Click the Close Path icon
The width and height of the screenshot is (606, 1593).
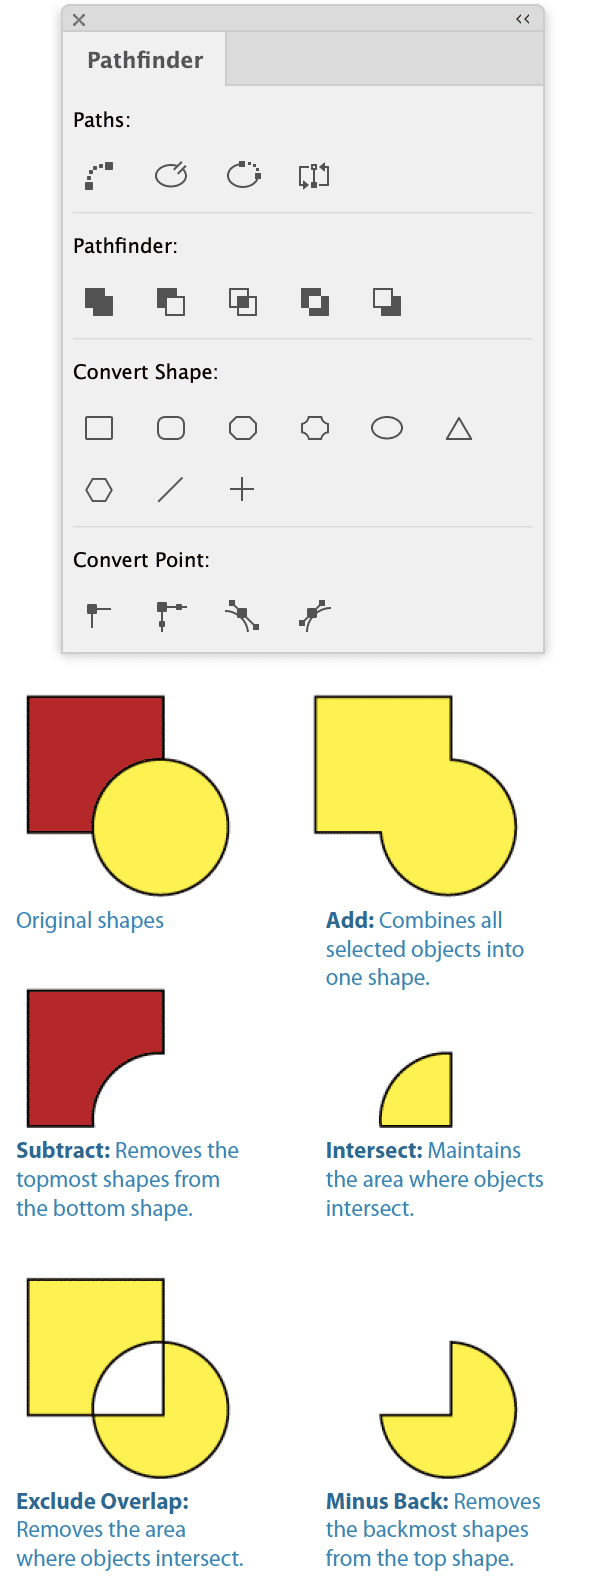pos(243,176)
